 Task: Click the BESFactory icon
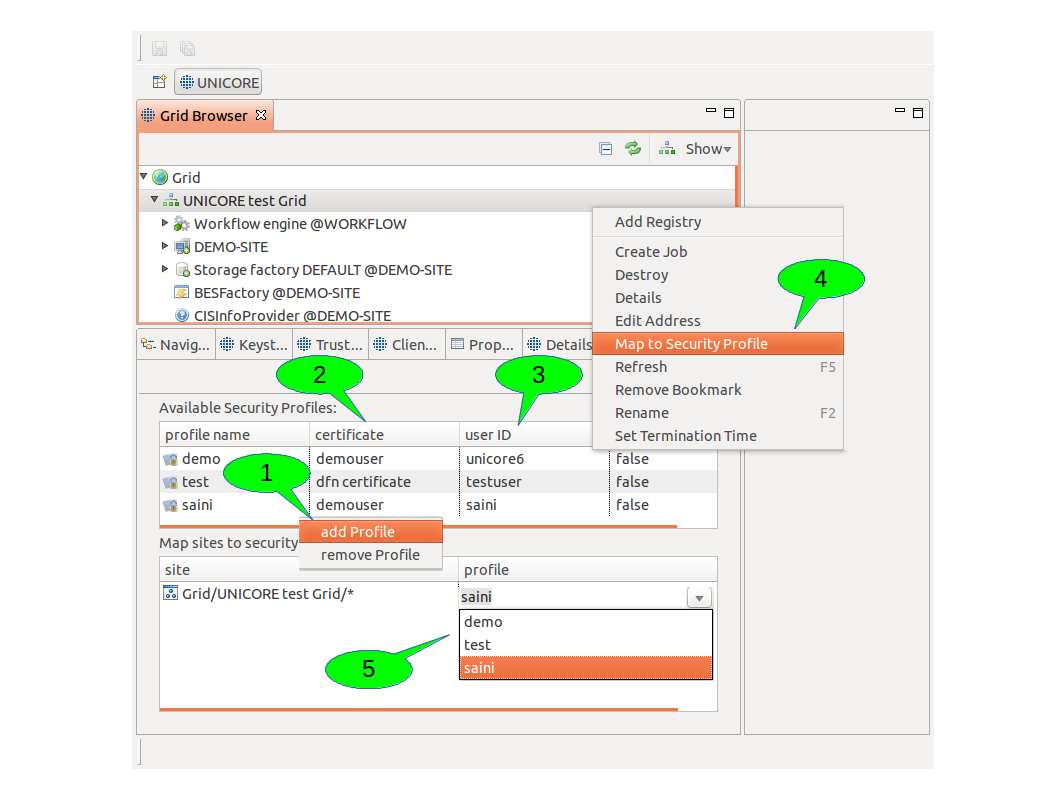click(x=182, y=293)
